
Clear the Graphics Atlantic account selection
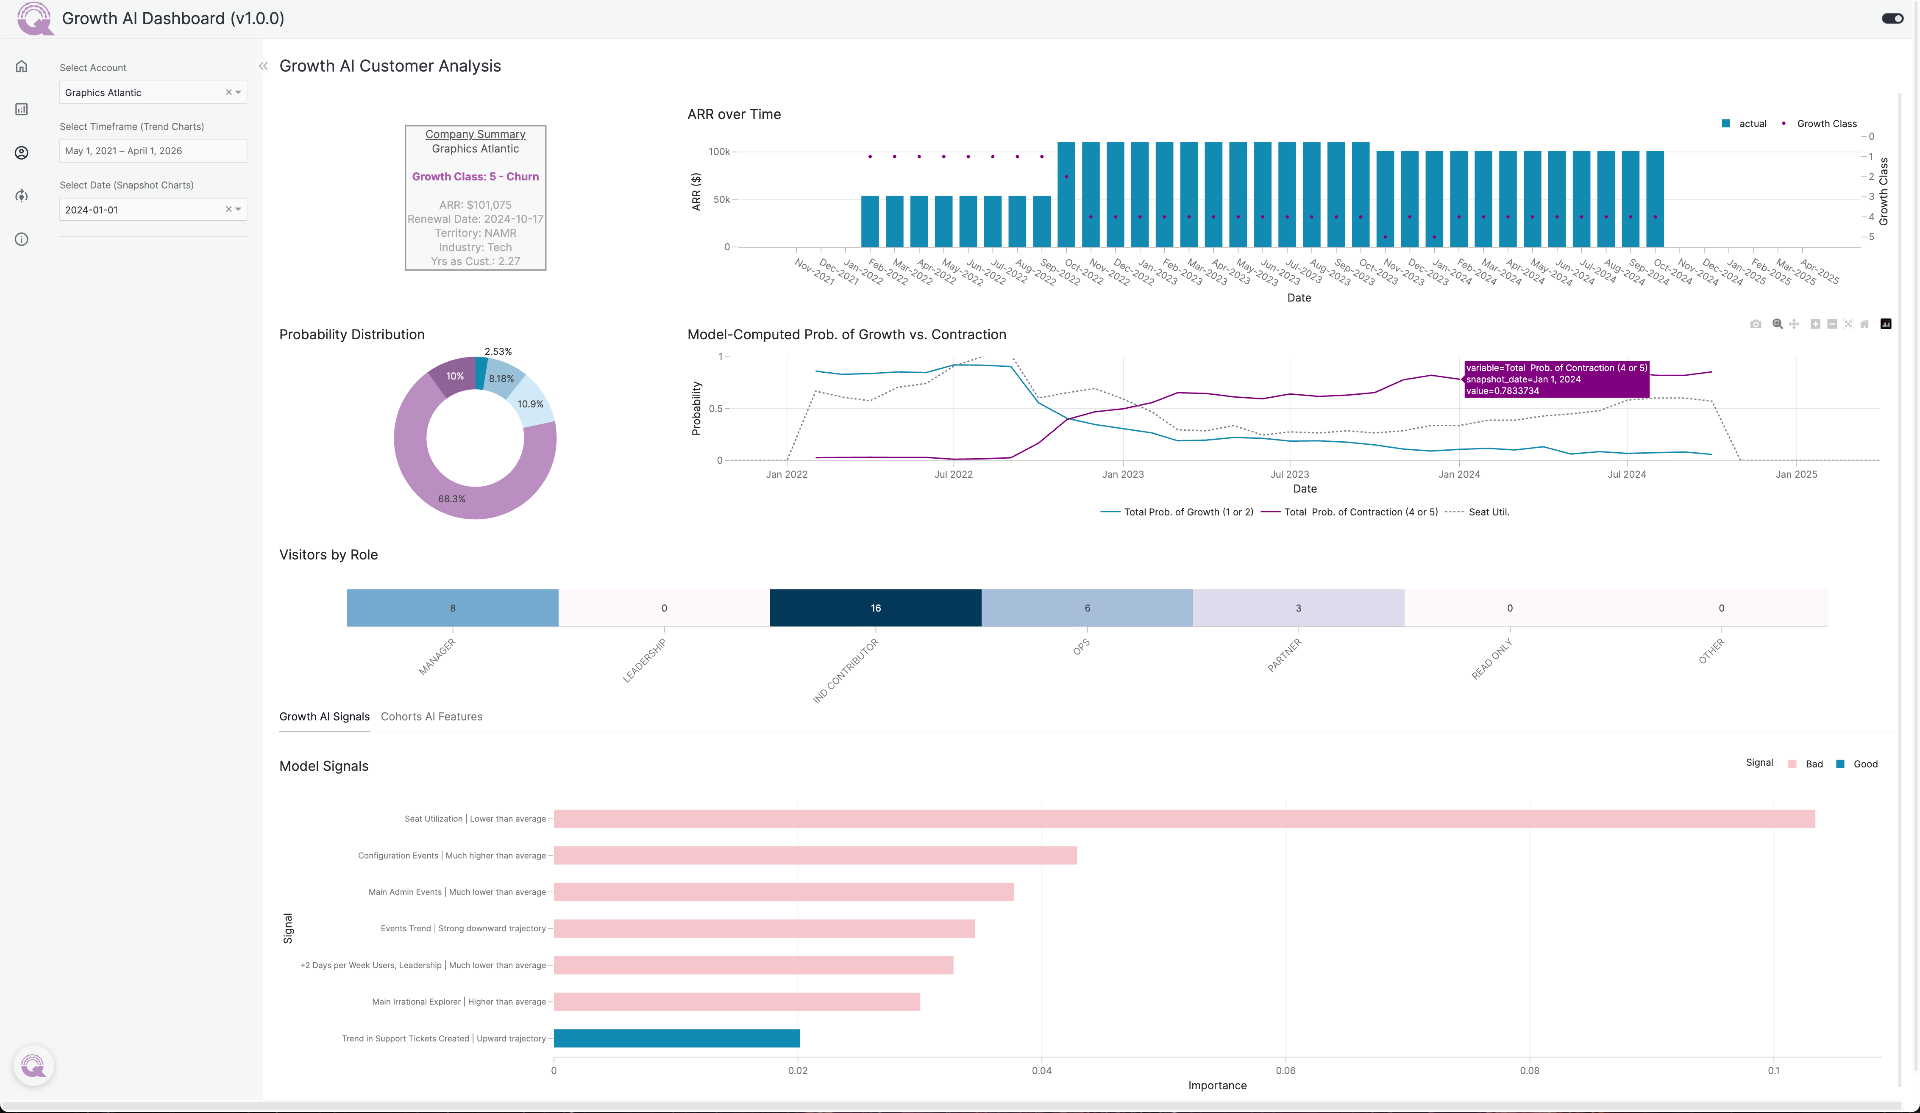[x=228, y=92]
